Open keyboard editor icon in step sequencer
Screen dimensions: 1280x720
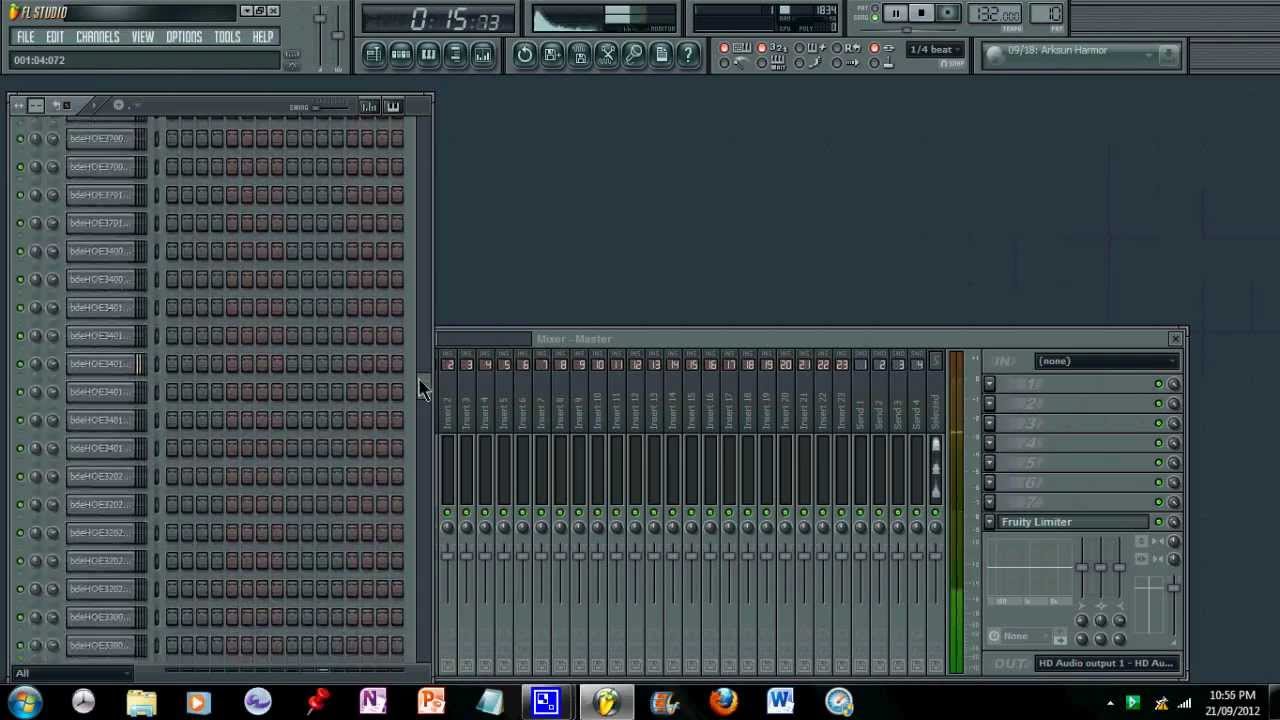tap(392, 106)
